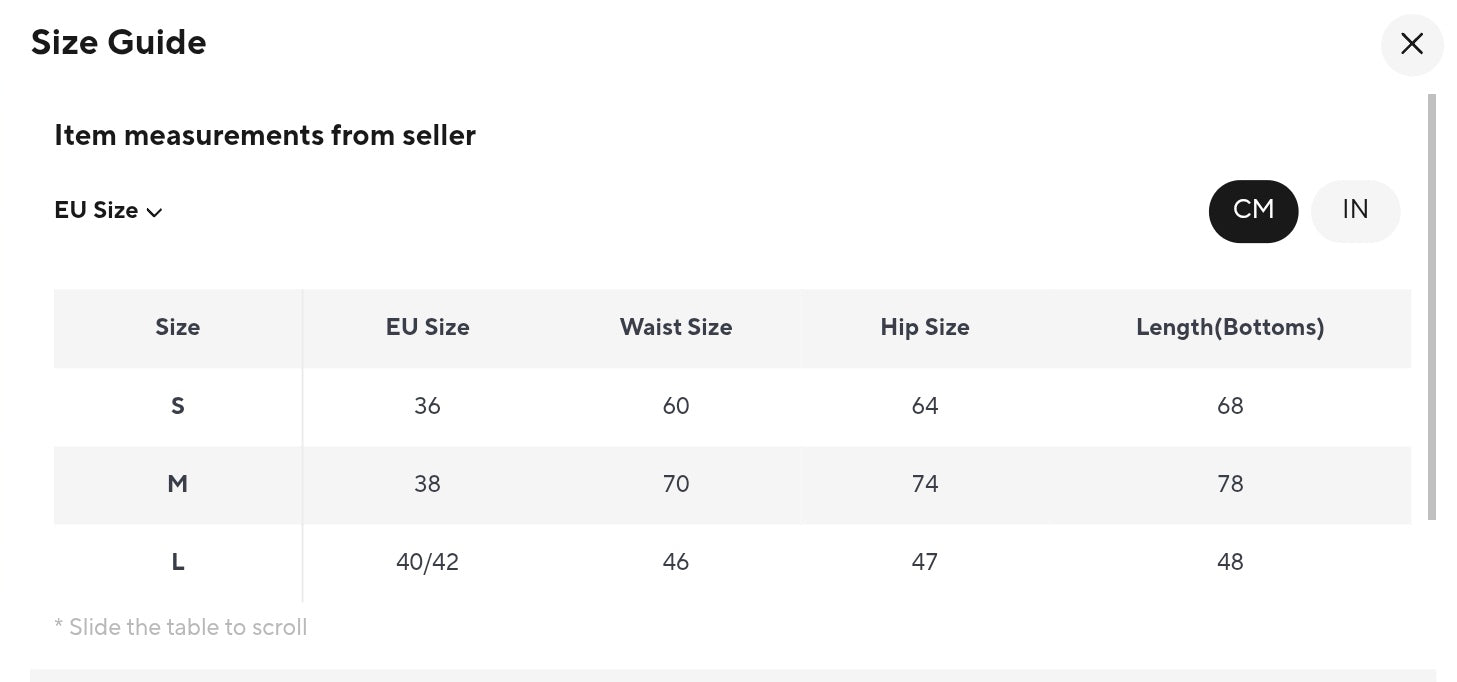Click the Waist Size column header
Screen dimensions: 1457x682
[x=676, y=327]
